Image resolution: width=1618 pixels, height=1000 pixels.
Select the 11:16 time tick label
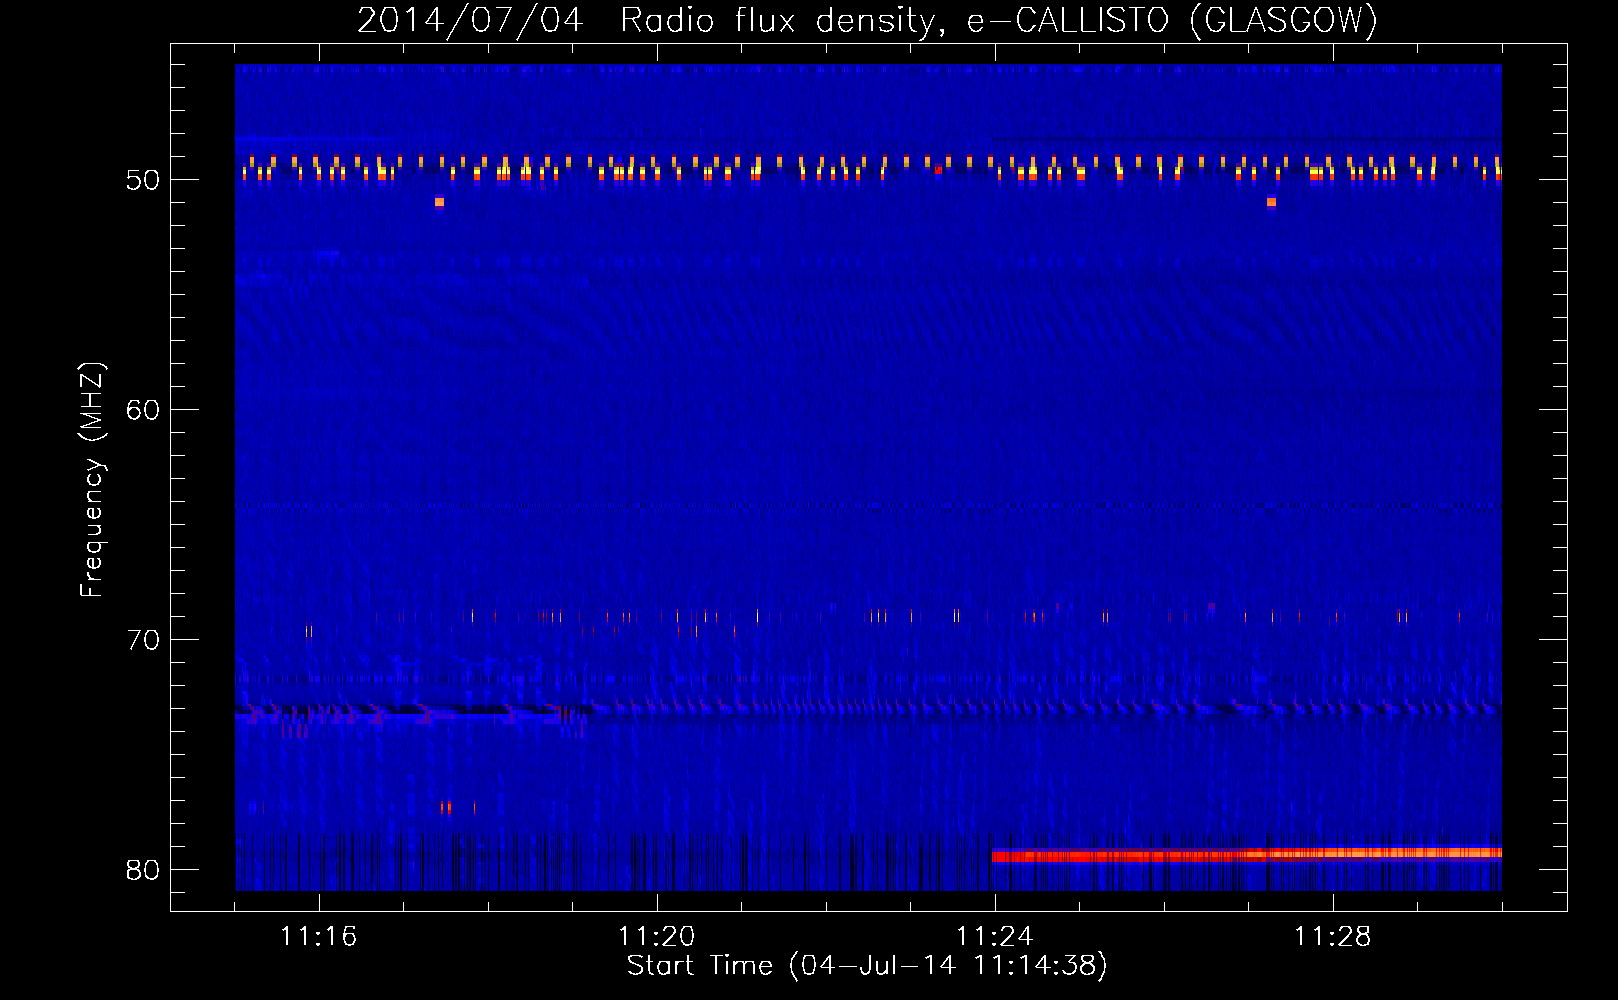point(318,937)
